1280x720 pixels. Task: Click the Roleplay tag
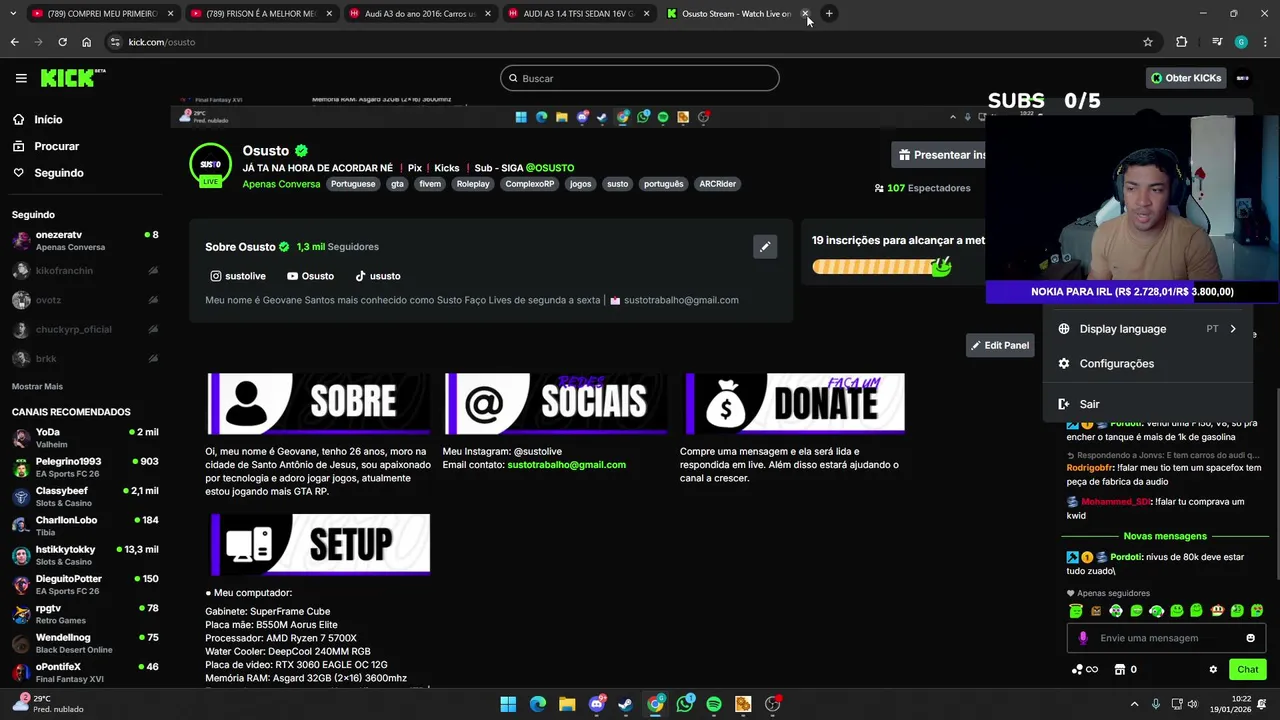(x=473, y=184)
